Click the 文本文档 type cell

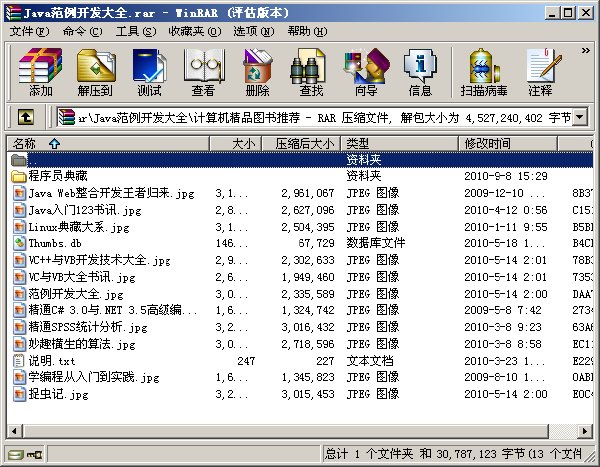click(x=370, y=361)
